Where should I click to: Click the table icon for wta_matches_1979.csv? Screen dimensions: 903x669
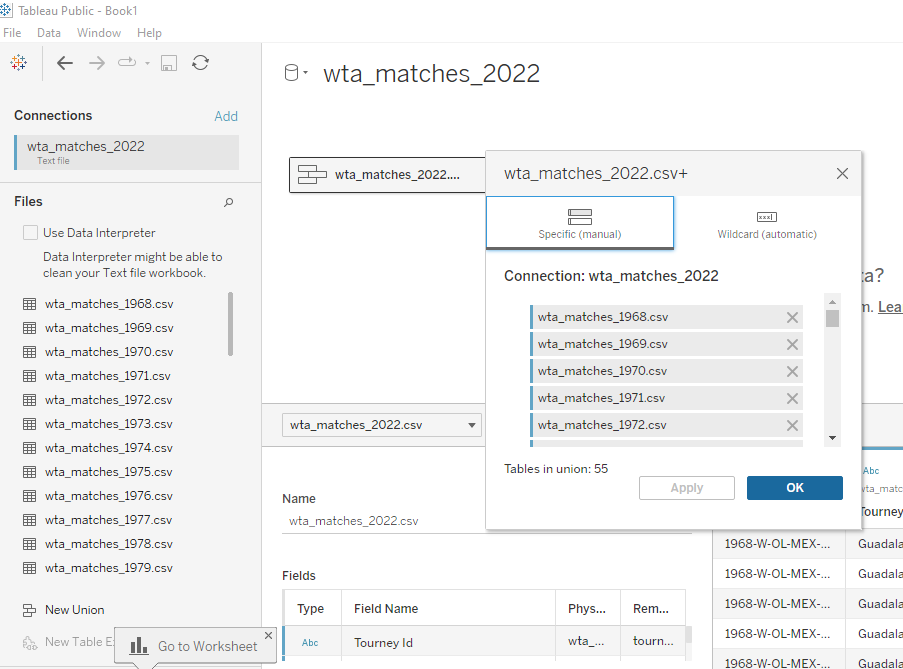29,568
